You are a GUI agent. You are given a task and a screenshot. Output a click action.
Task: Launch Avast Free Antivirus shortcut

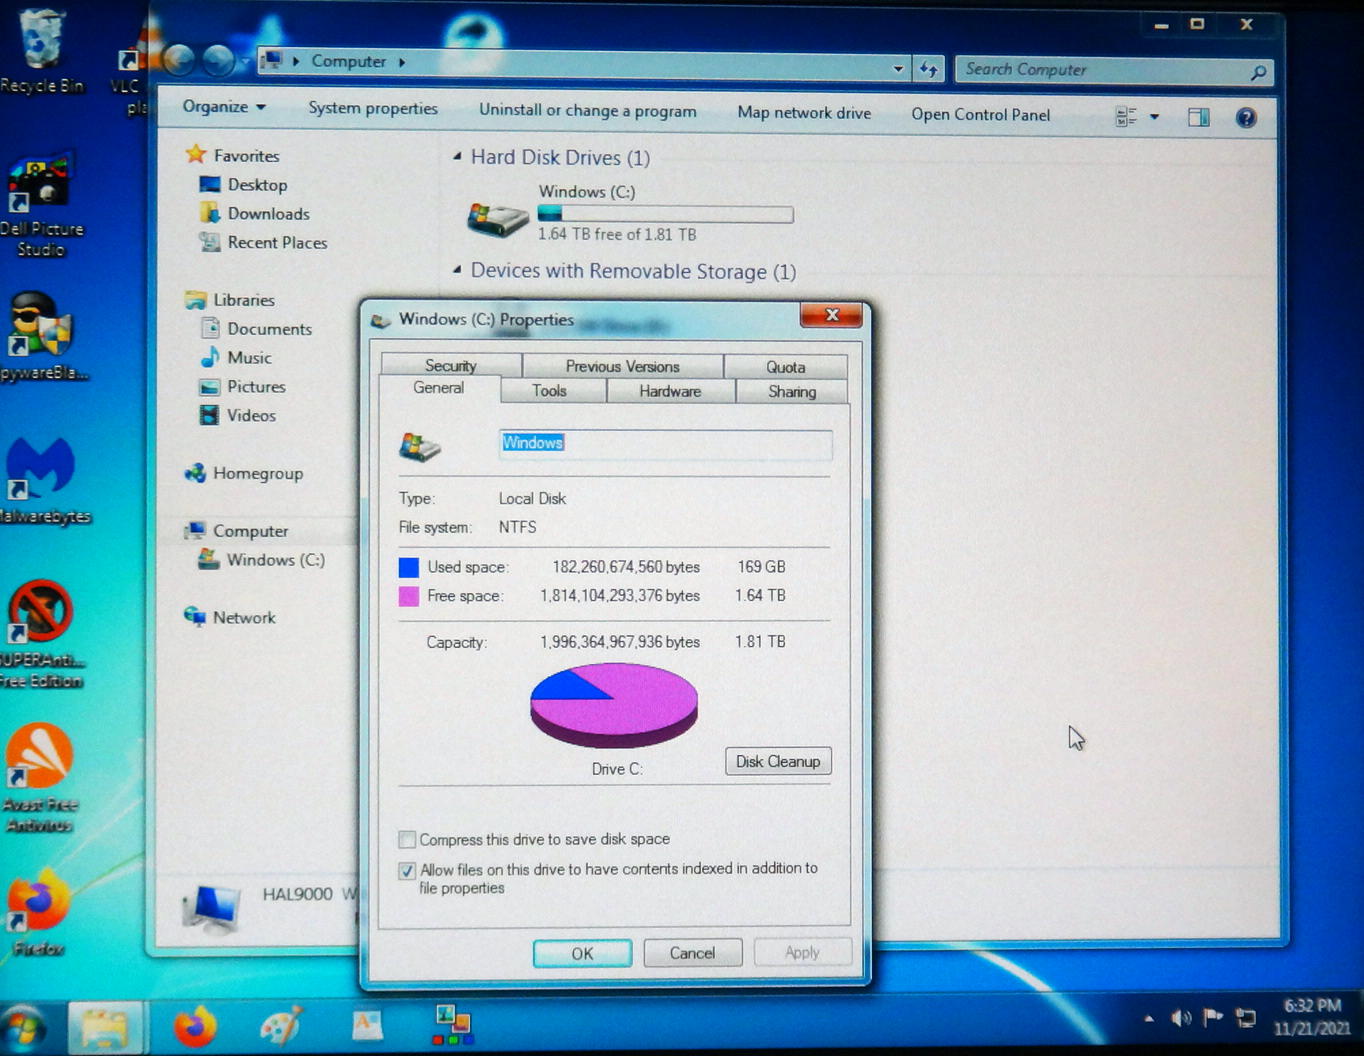coord(40,778)
